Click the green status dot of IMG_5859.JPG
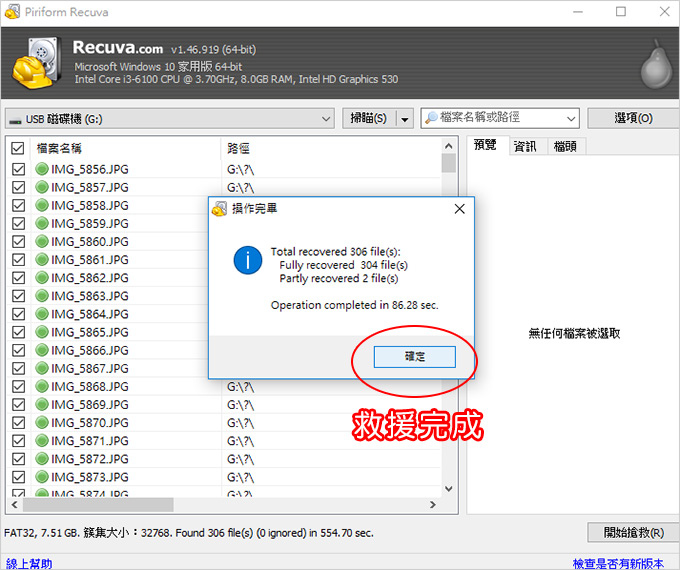Viewport: 680px width, 570px height. (42, 223)
